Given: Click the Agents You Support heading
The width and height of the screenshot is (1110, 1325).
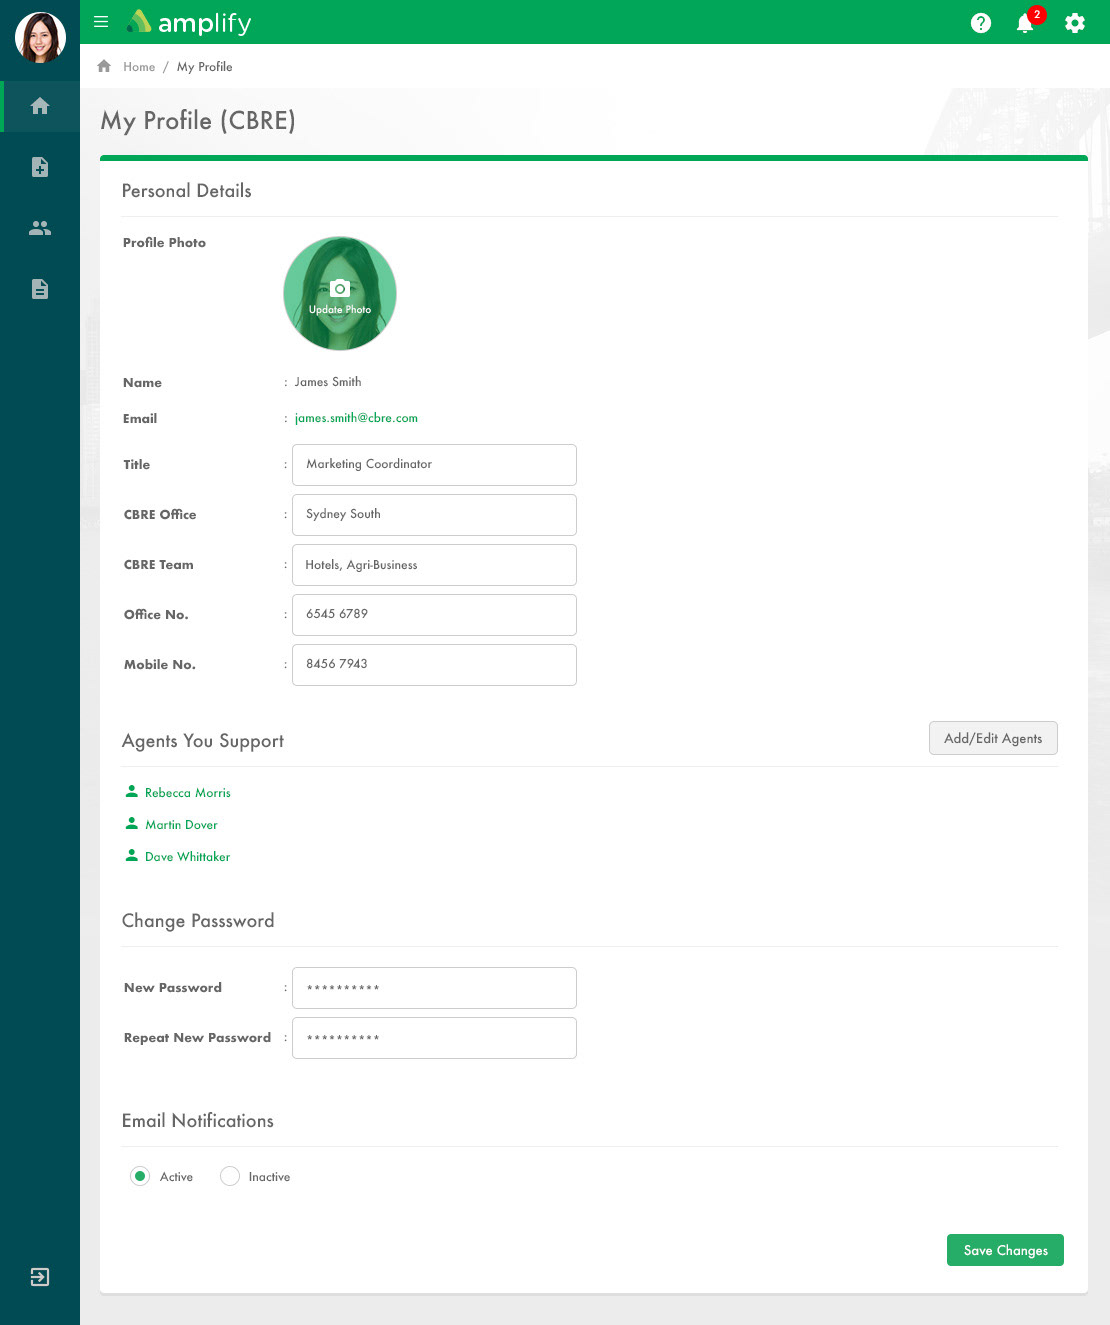Looking at the screenshot, I should (203, 741).
